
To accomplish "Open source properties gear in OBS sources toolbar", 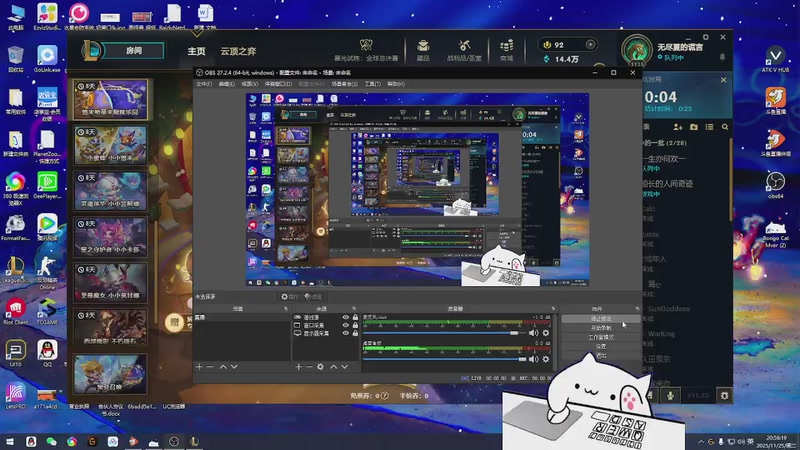I will pos(320,367).
